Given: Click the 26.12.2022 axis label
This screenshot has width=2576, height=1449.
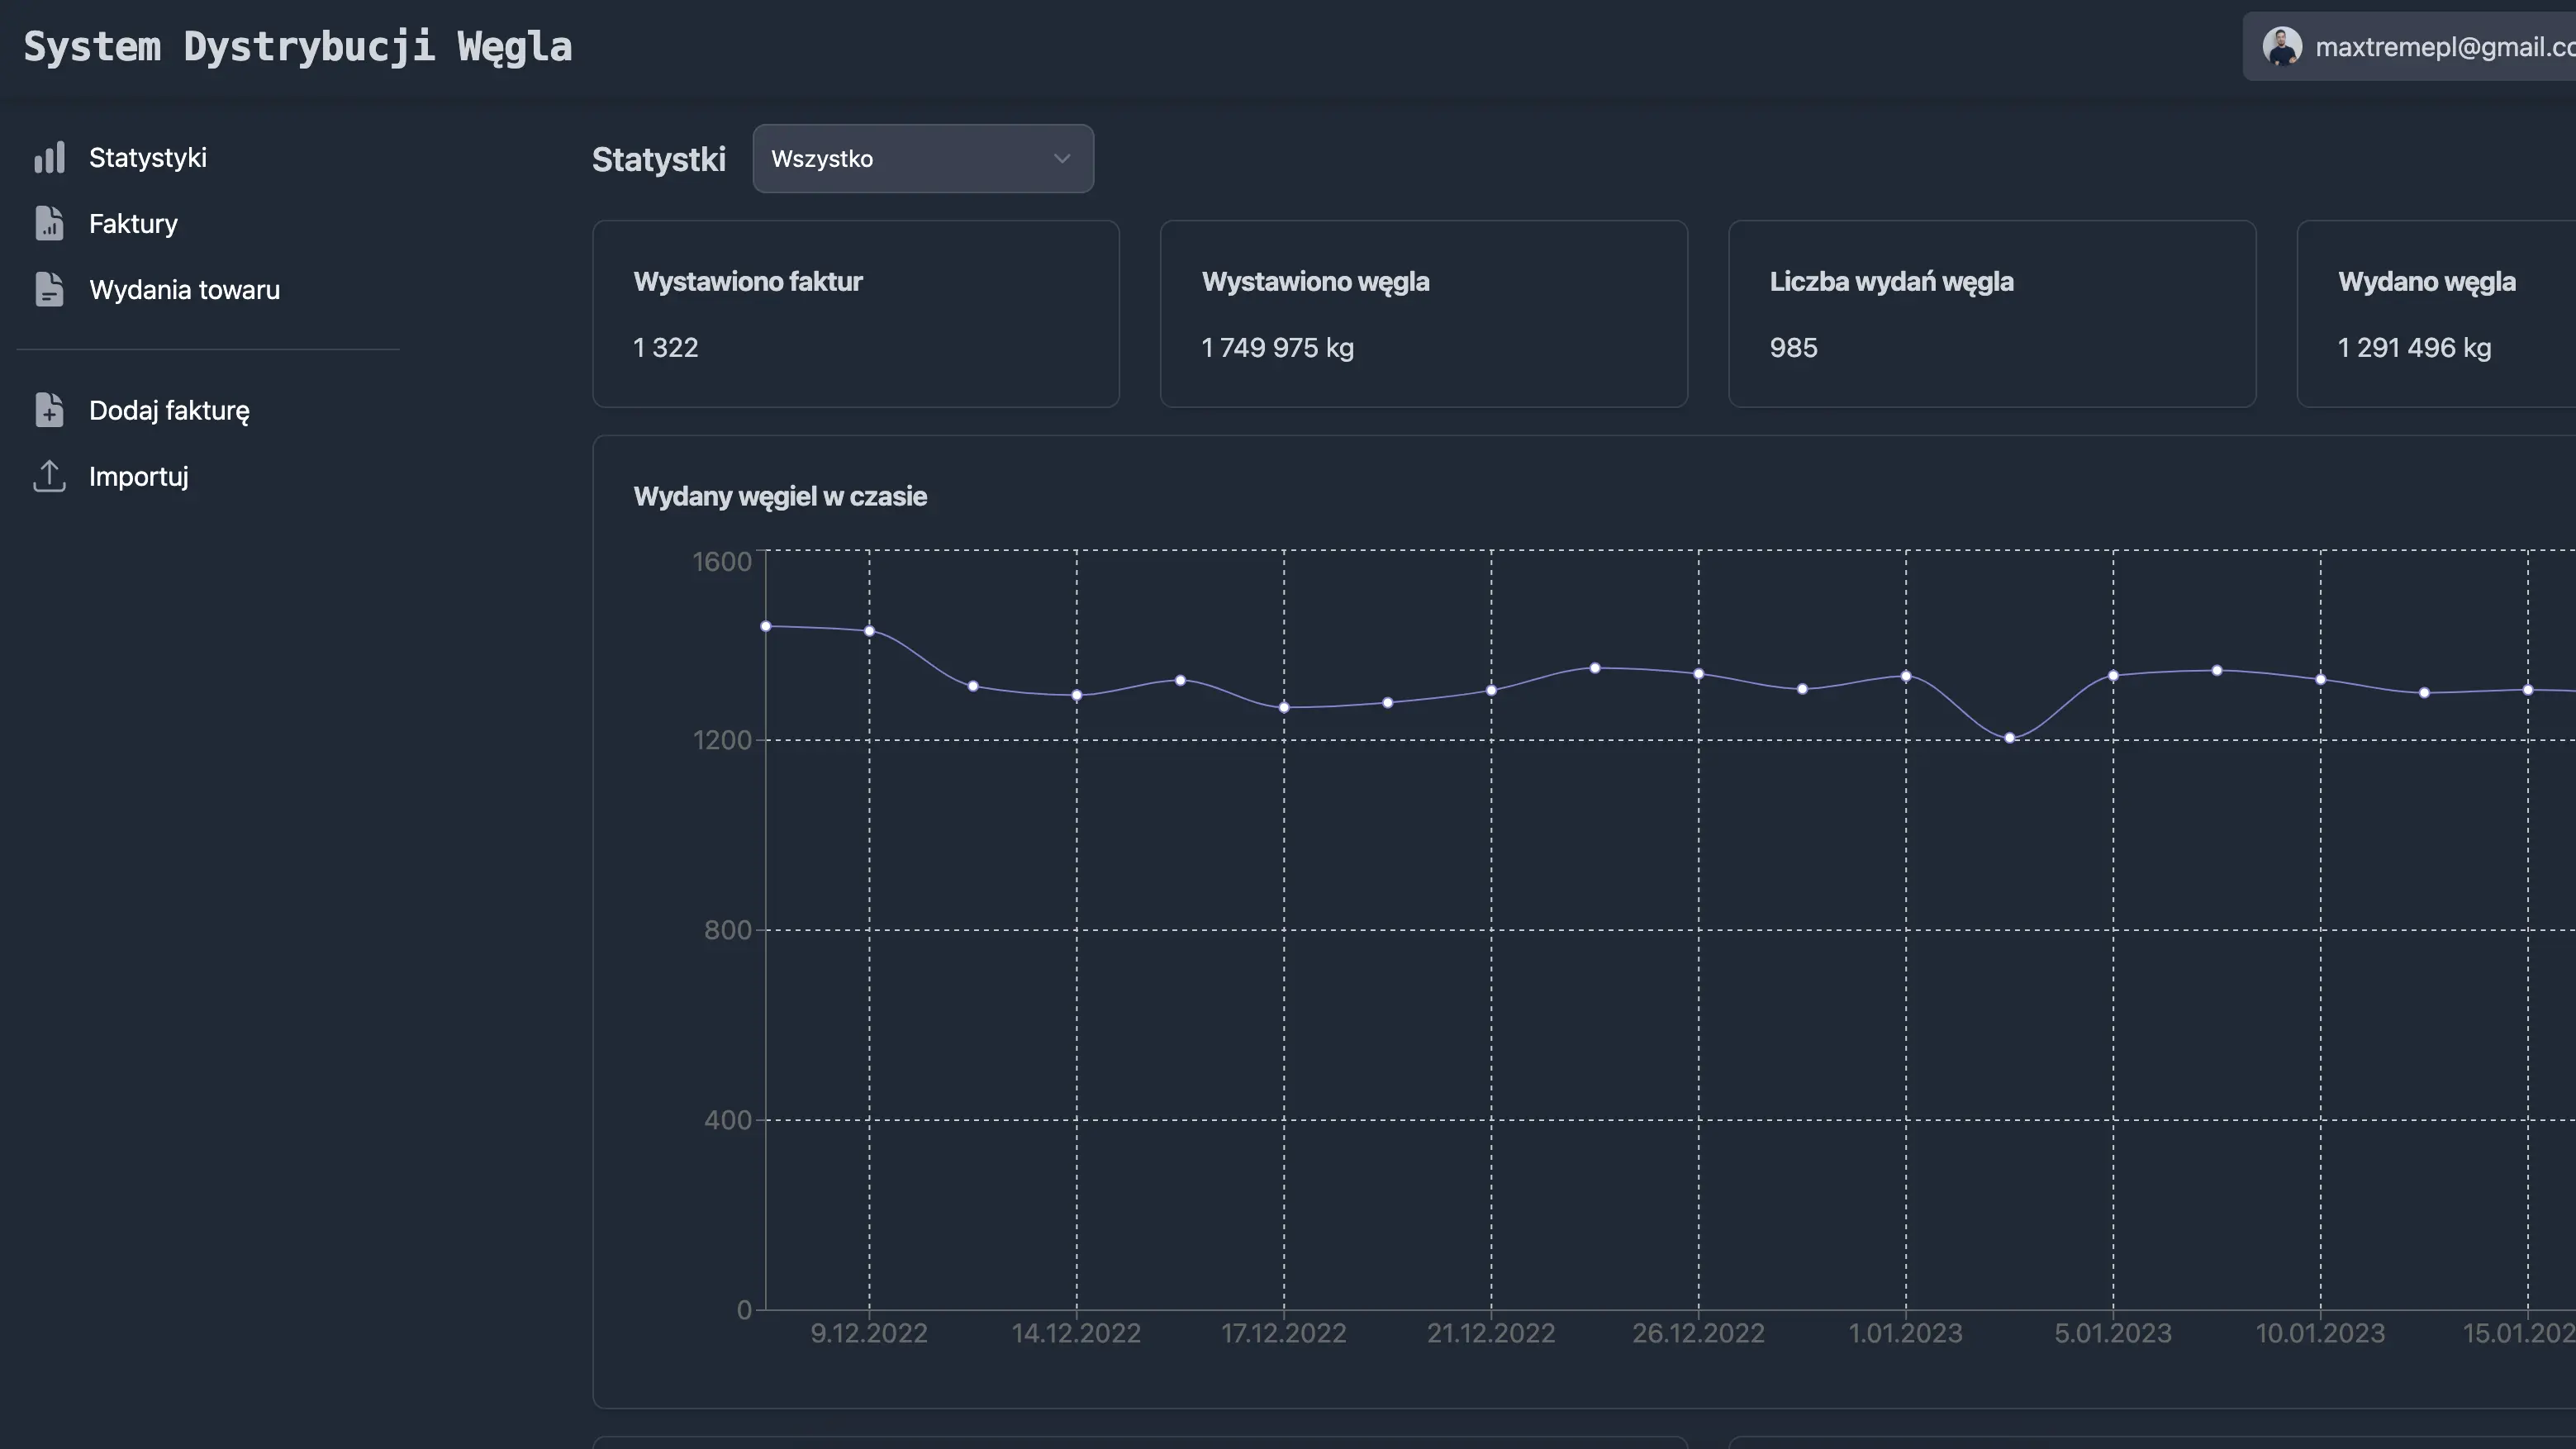Looking at the screenshot, I should pyautogui.click(x=1698, y=1333).
